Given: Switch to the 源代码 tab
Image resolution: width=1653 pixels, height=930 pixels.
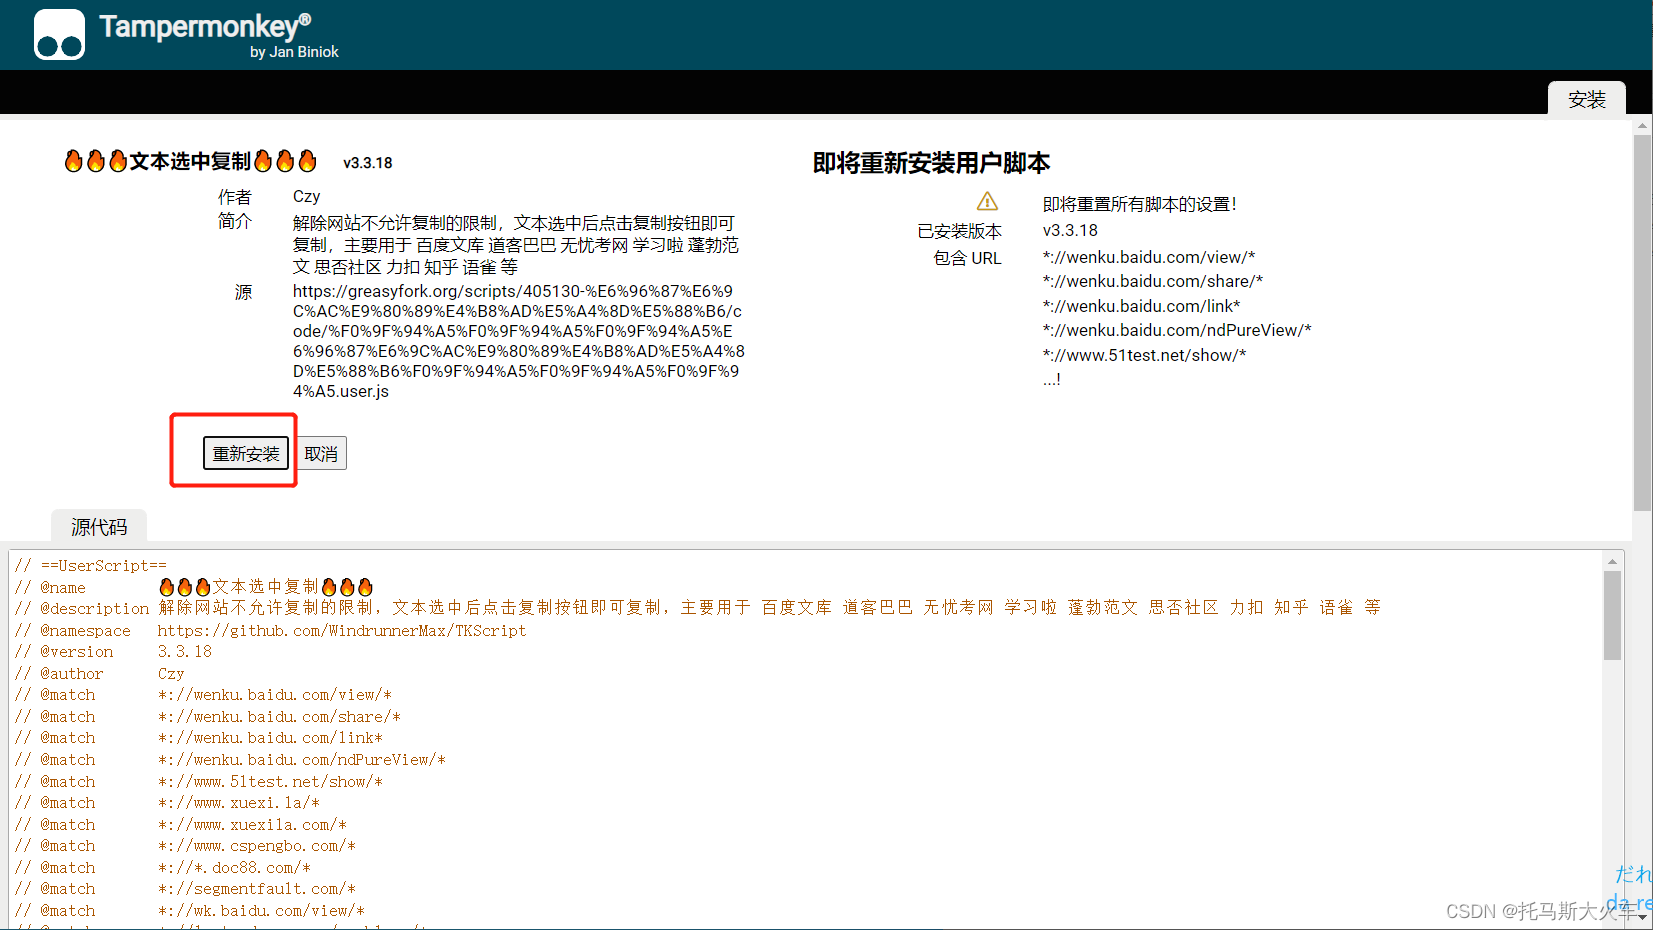Looking at the screenshot, I should click(x=99, y=526).
